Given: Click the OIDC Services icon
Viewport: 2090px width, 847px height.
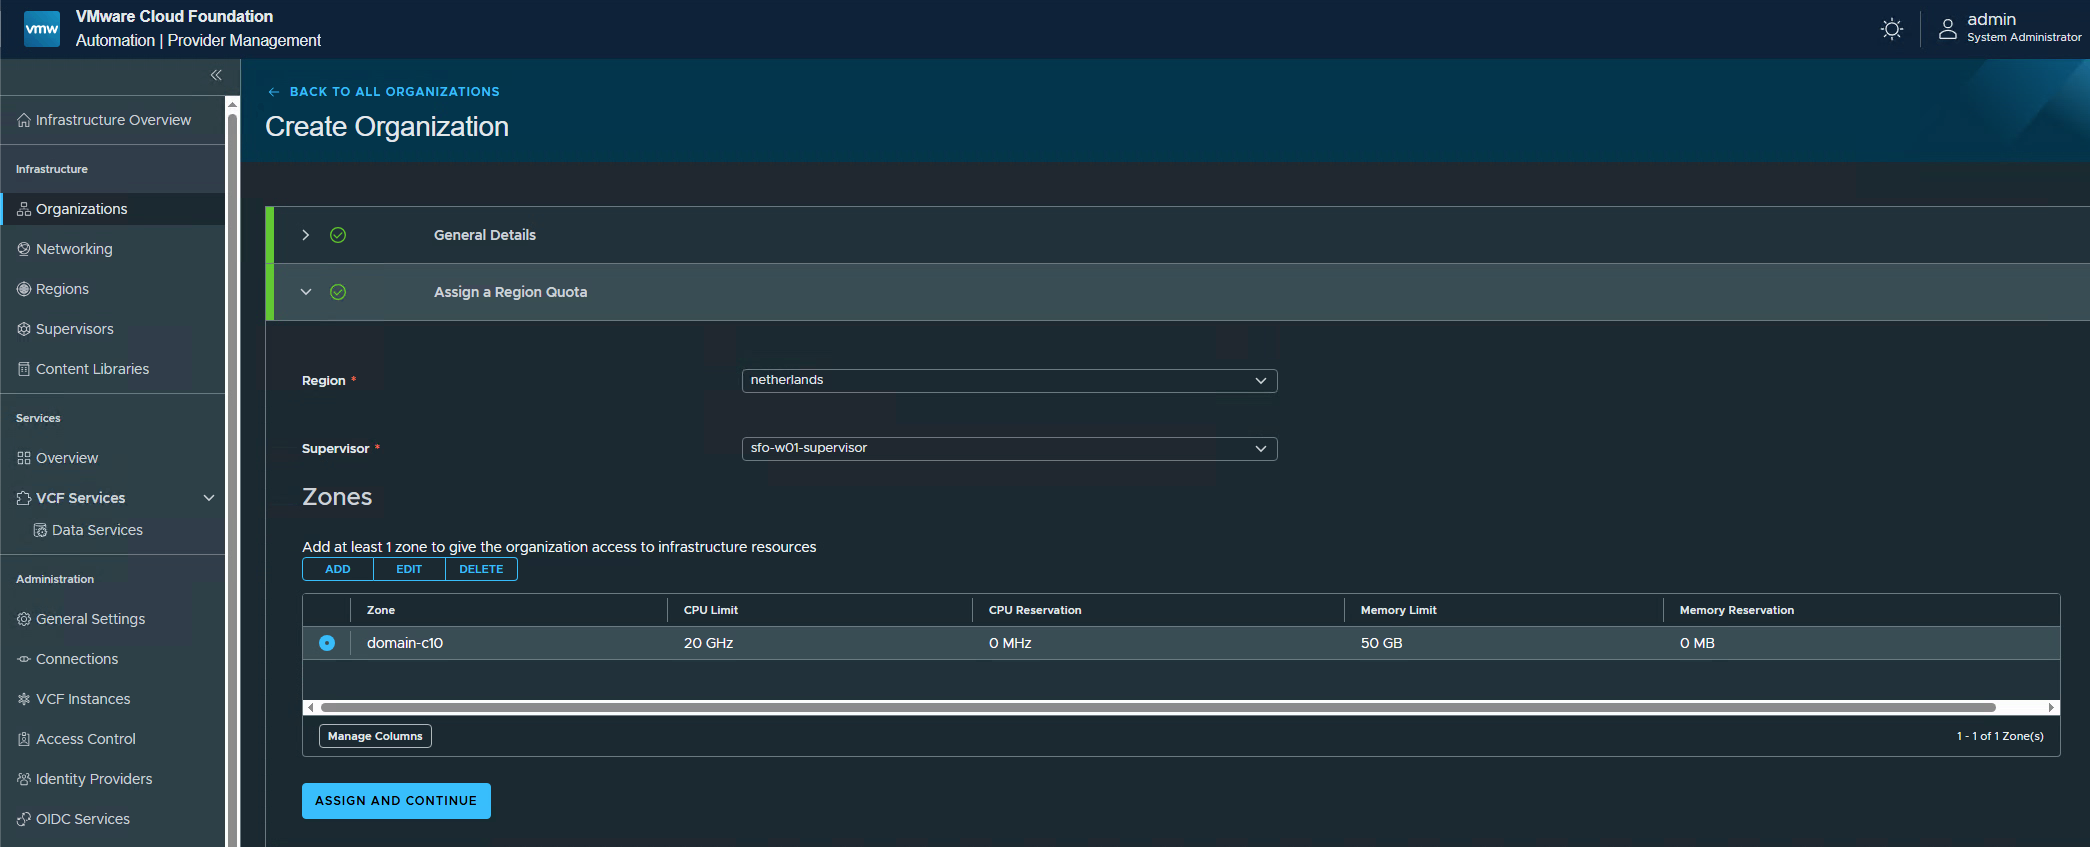Looking at the screenshot, I should point(24,819).
